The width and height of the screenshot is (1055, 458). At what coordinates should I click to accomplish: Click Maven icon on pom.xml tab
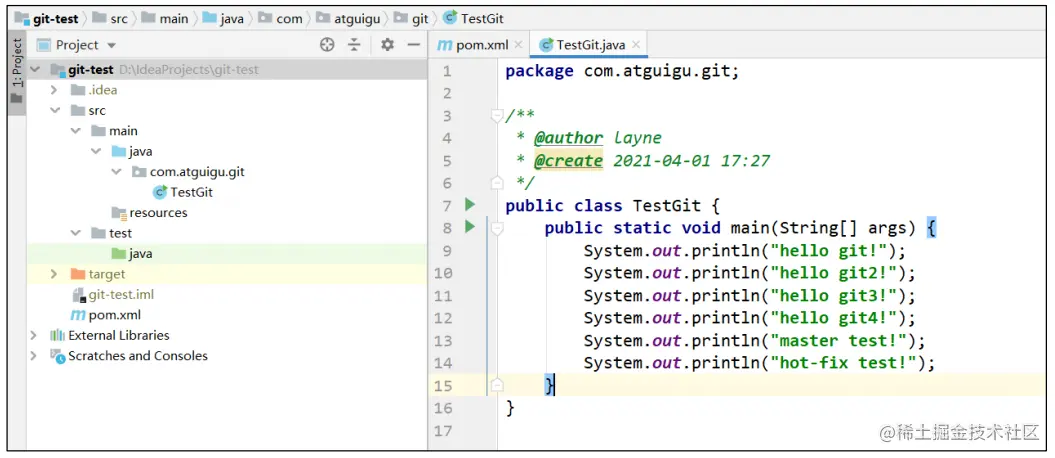click(x=445, y=45)
